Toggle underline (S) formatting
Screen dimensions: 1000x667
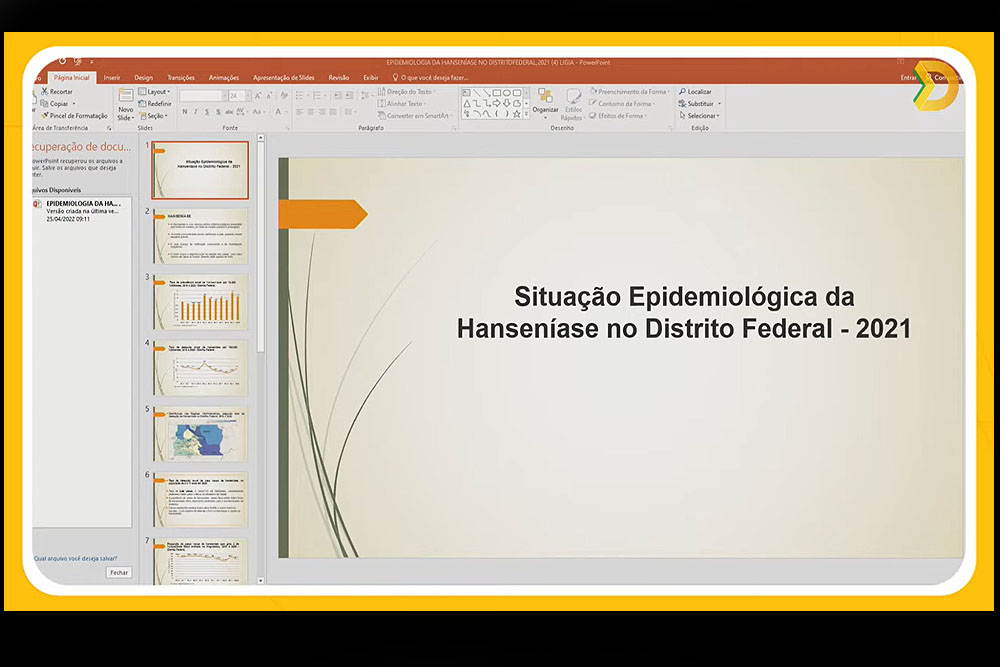click(206, 112)
